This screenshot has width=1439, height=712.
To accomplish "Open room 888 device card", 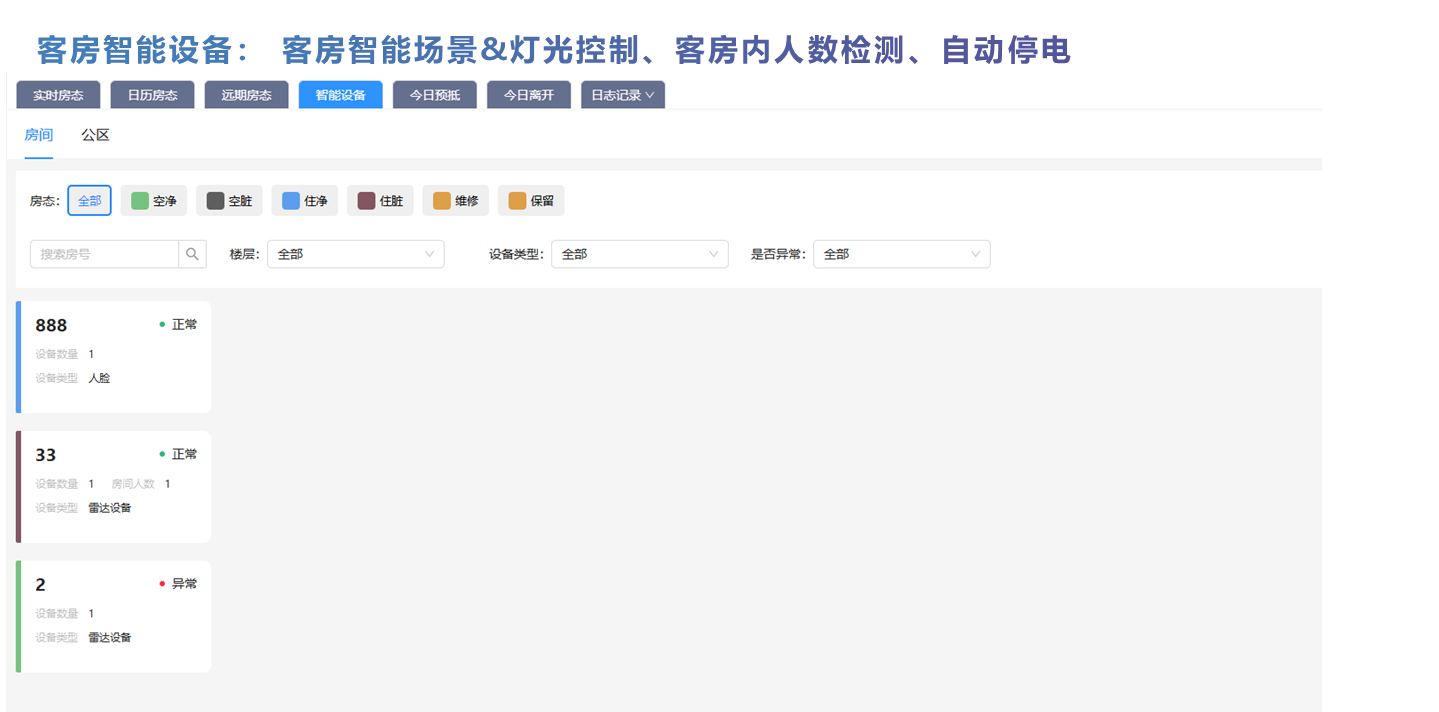I will [x=114, y=357].
